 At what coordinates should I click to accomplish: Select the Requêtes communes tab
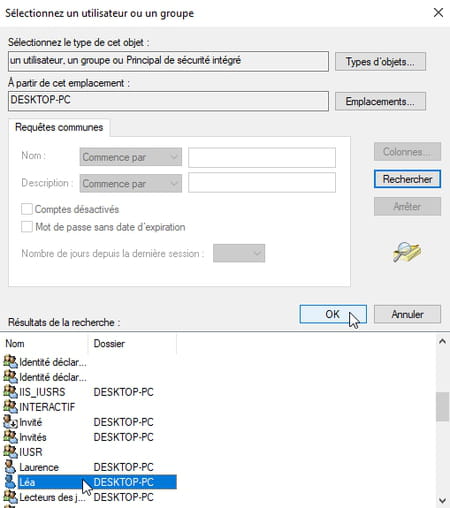pos(59,127)
